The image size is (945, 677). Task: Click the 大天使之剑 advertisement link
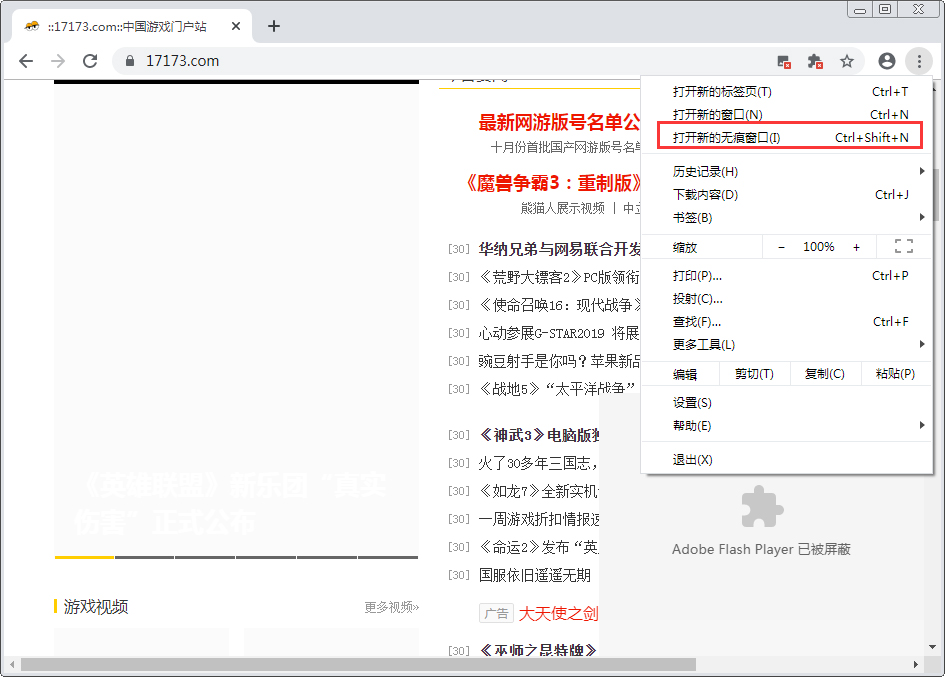(x=557, y=613)
